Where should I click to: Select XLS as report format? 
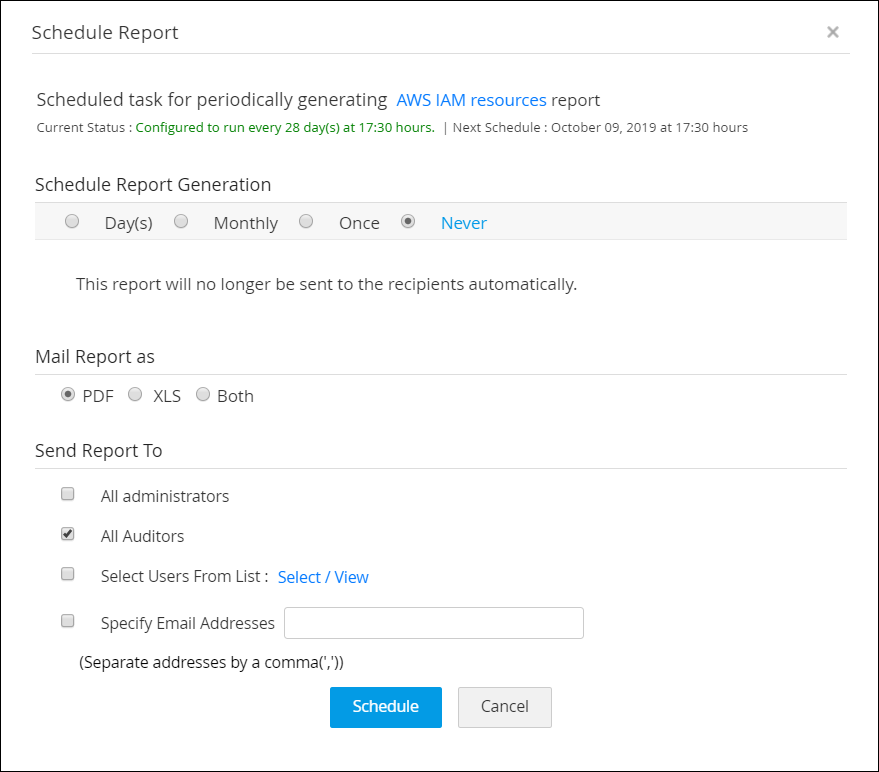(135, 395)
